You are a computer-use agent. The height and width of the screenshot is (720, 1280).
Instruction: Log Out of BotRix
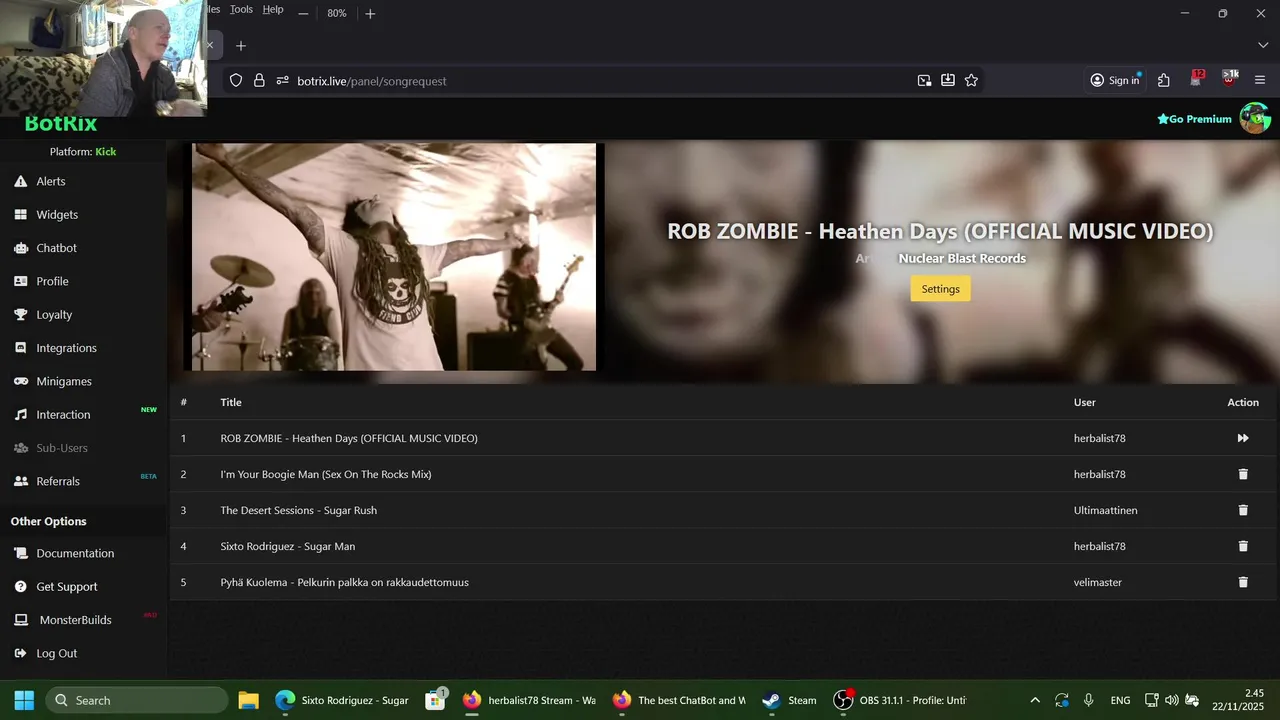(56, 653)
